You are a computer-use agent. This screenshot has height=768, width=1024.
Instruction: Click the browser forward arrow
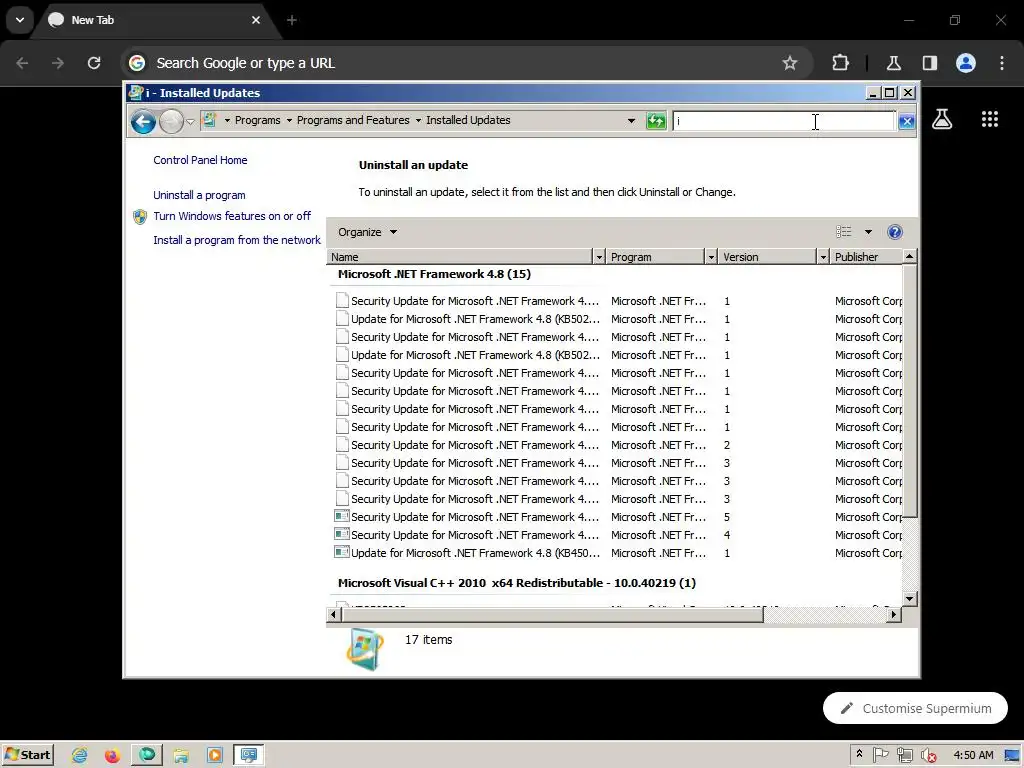(x=58, y=63)
